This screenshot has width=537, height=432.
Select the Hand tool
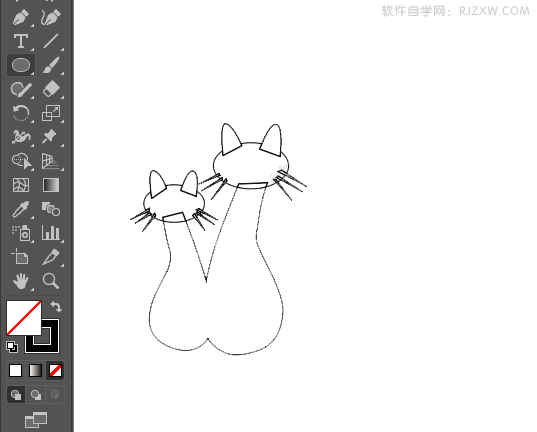pos(21,281)
